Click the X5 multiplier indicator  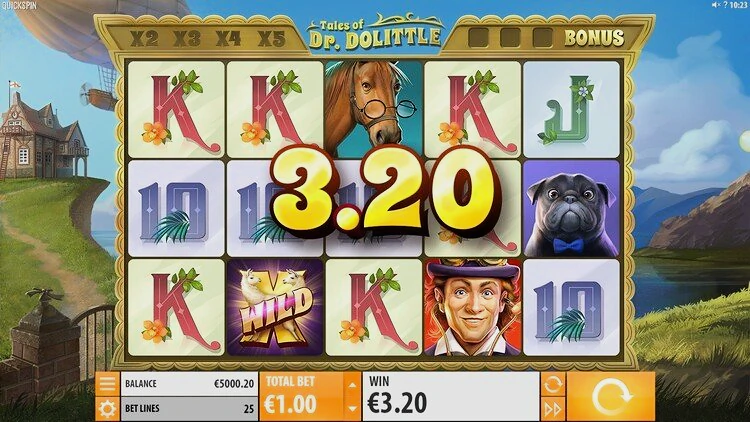click(271, 38)
